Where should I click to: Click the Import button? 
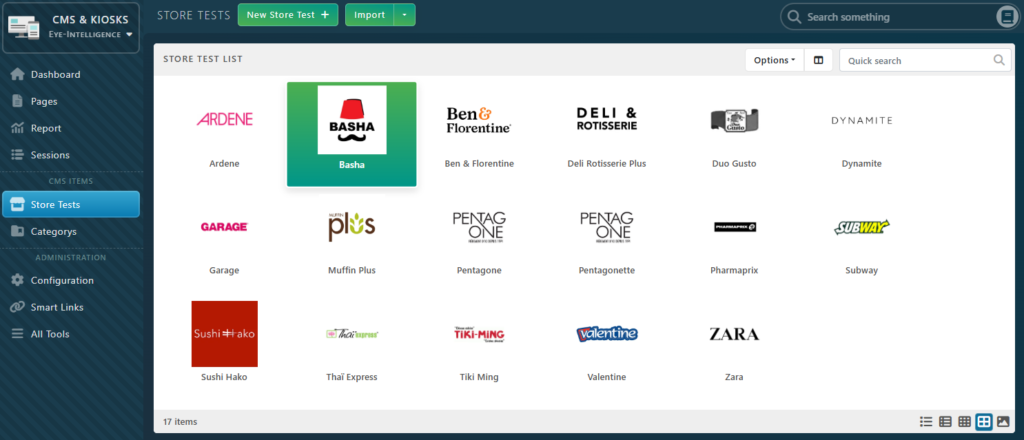pyautogui.click(x=370, y=15)
